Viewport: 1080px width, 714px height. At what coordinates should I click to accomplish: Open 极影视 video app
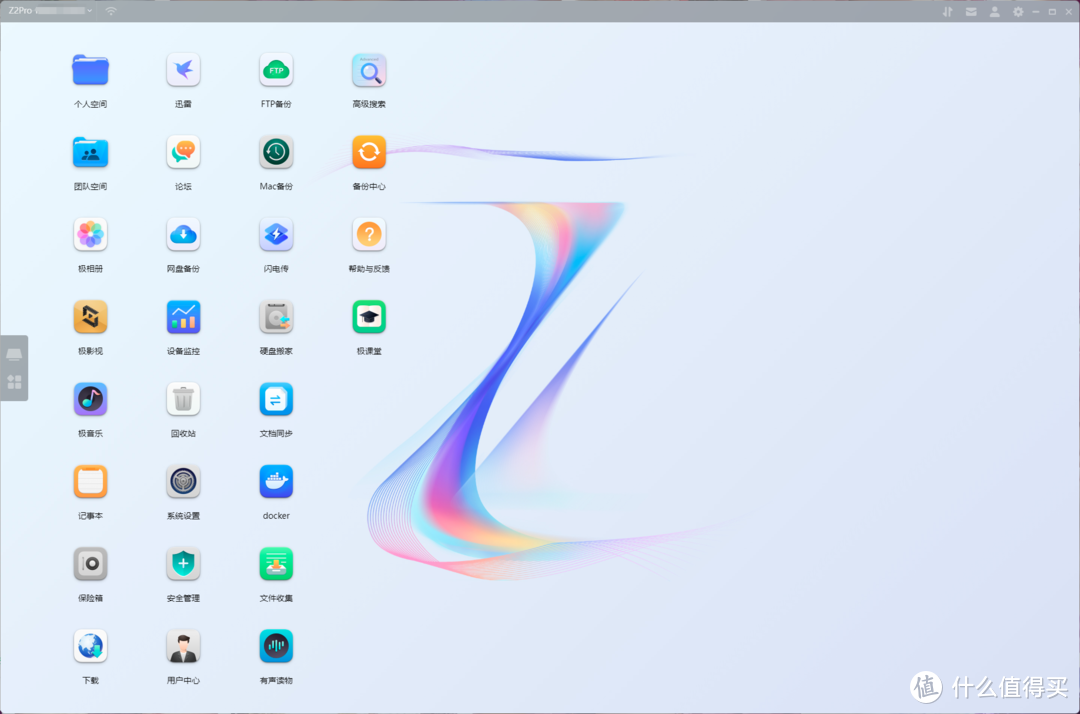(90, 317)
